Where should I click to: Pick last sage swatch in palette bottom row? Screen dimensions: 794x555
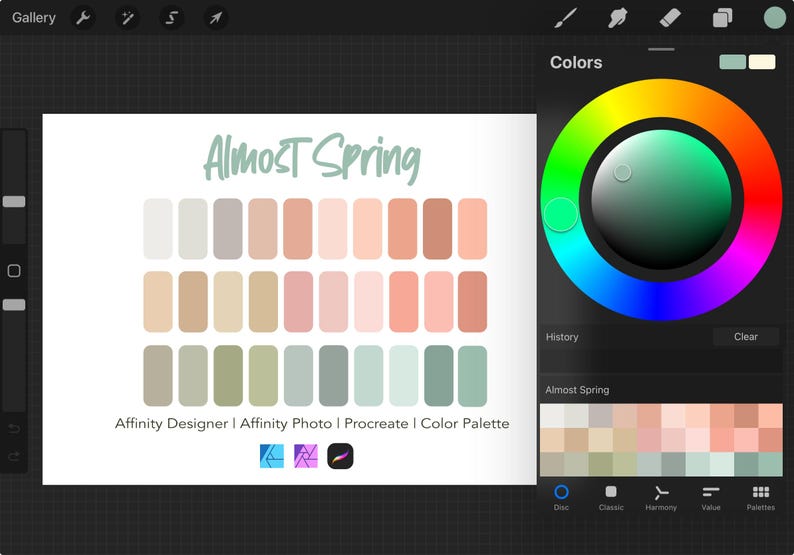tap(771, 464)
